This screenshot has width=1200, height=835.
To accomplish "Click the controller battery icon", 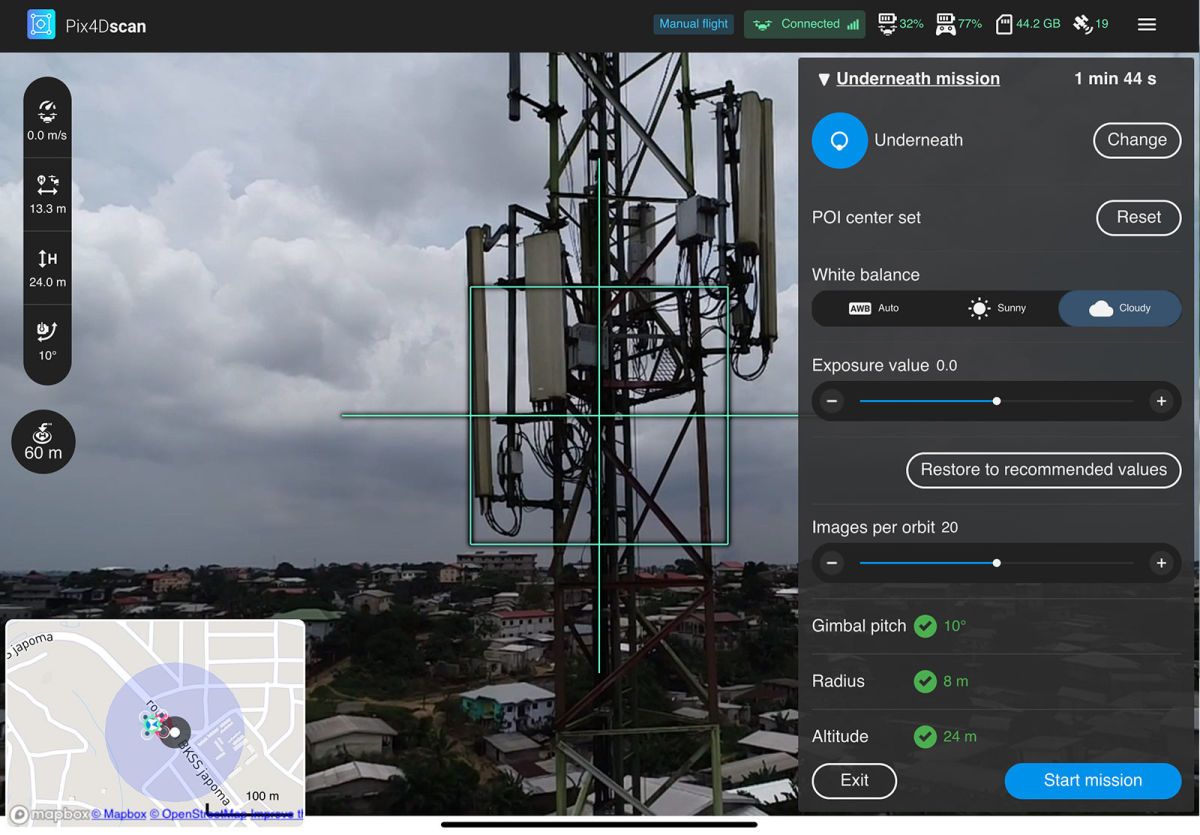I will pyautogui.click(x=946, y=24).
